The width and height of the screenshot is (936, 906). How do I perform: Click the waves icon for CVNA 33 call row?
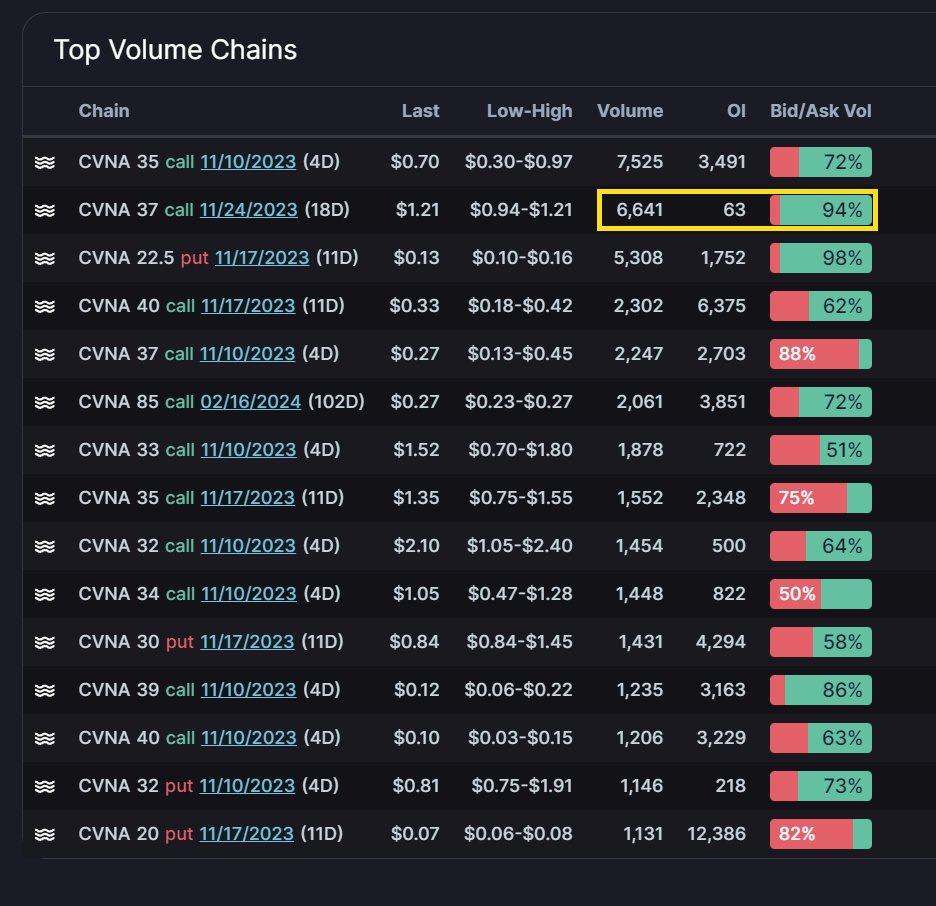coord(45,450)
